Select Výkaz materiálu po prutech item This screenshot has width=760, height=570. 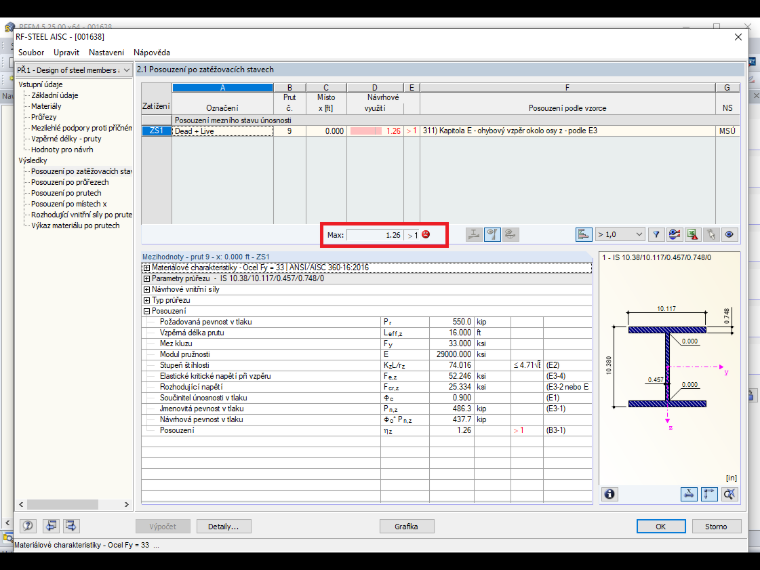coord(75,225)
